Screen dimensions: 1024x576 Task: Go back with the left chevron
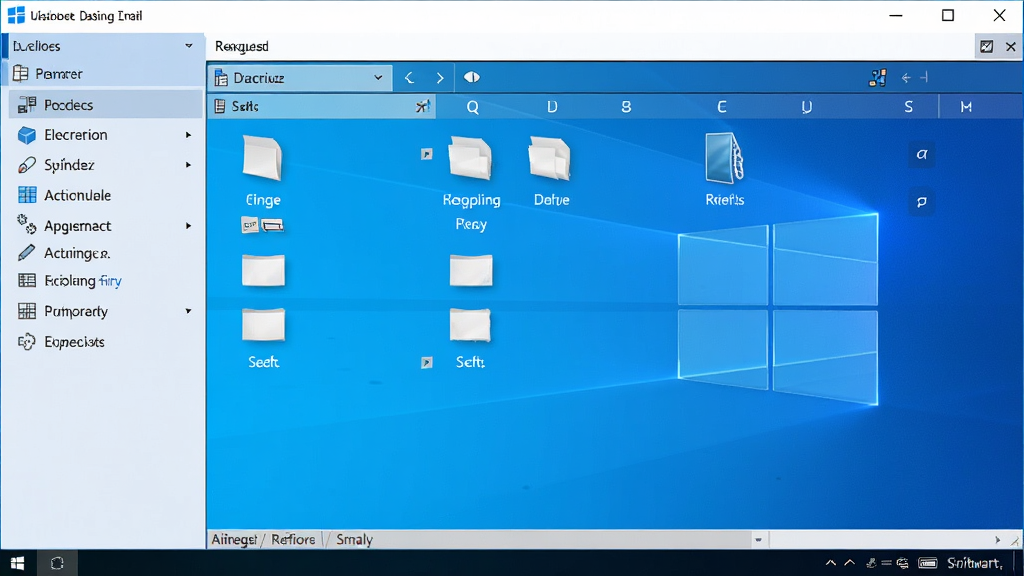pyautogui.click(x=409, y=78)
